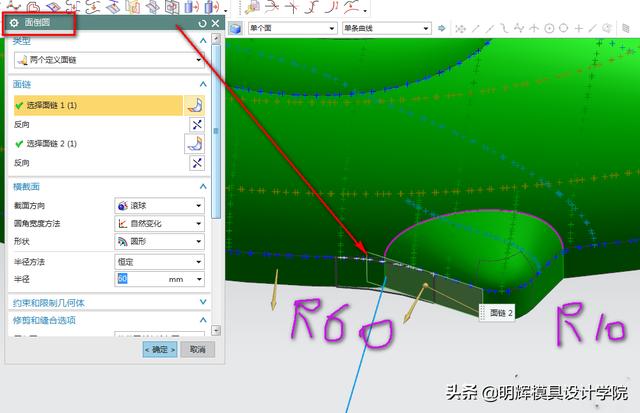Image resolution: width=640 pixels, height=413 pixels.
Task: Click the blue arrow next to curve rule
Action: [442, 28]
